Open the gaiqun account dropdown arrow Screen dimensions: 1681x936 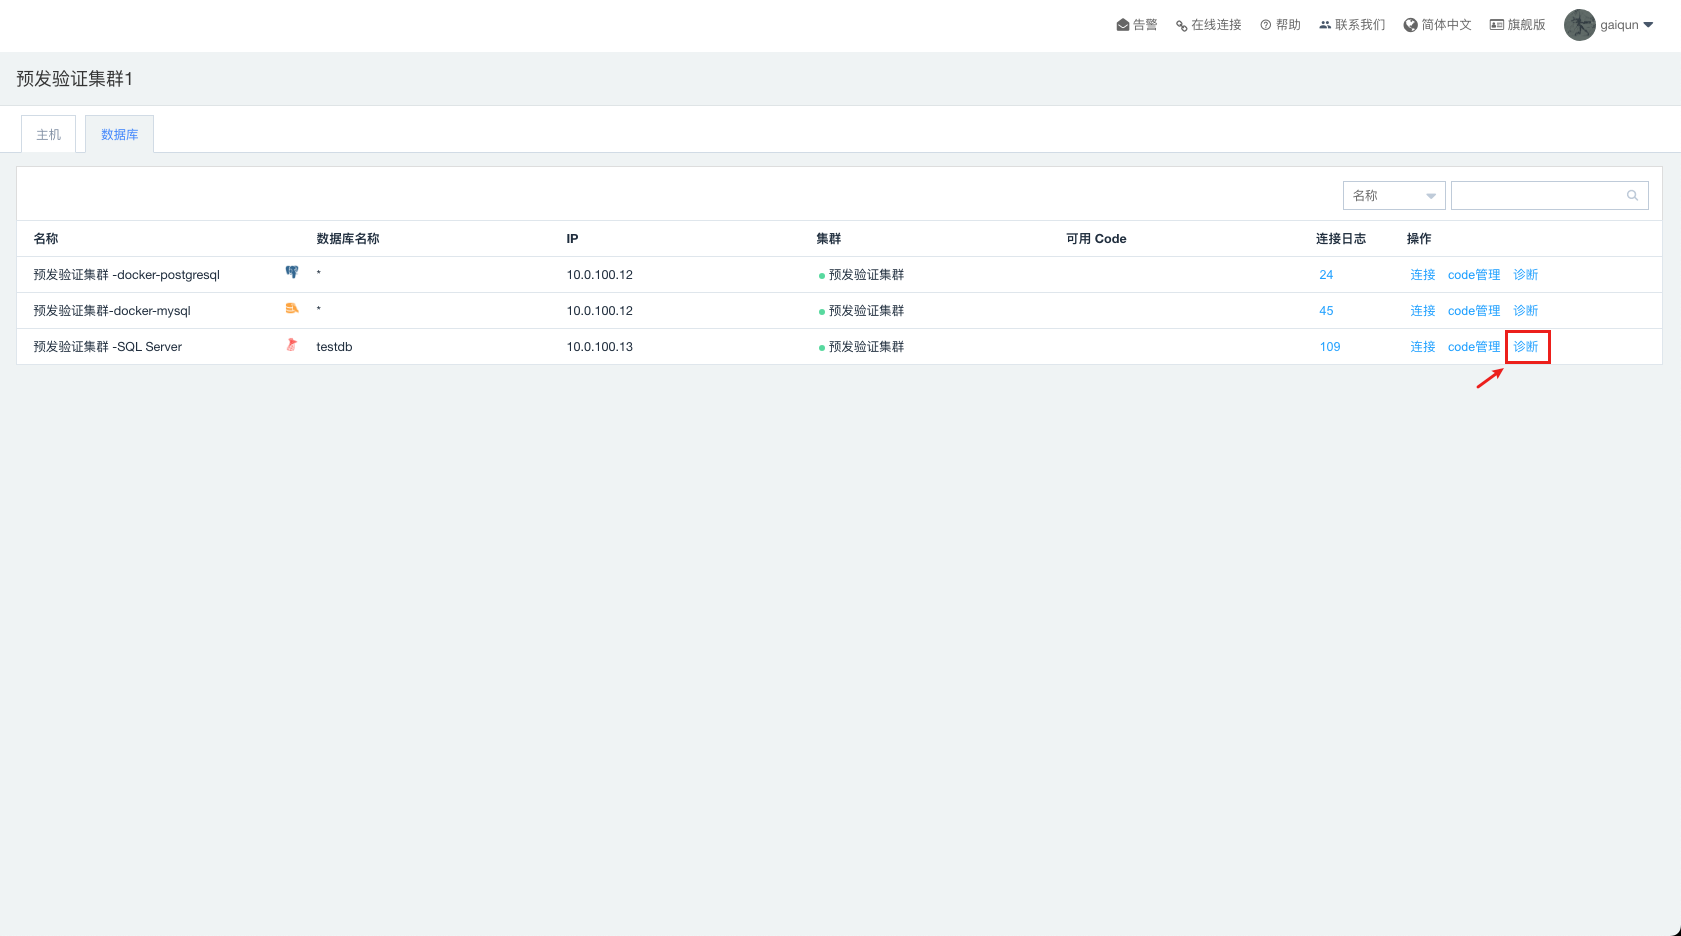coord(1648,25)
